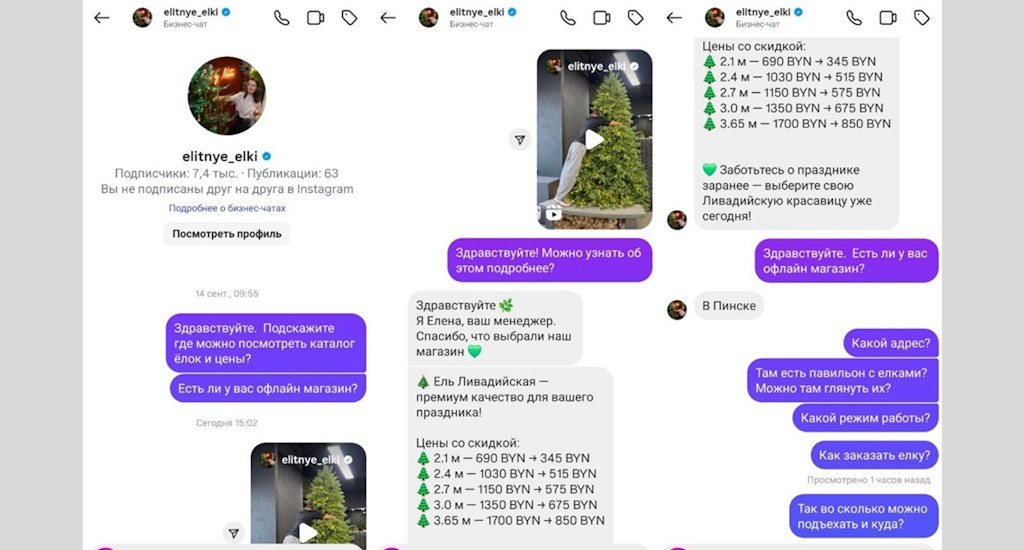Start a voice call in the middle chat panel

click(568, 18)
